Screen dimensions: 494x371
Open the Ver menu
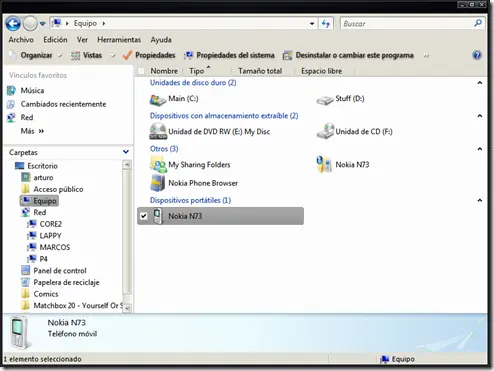point(82,40)
